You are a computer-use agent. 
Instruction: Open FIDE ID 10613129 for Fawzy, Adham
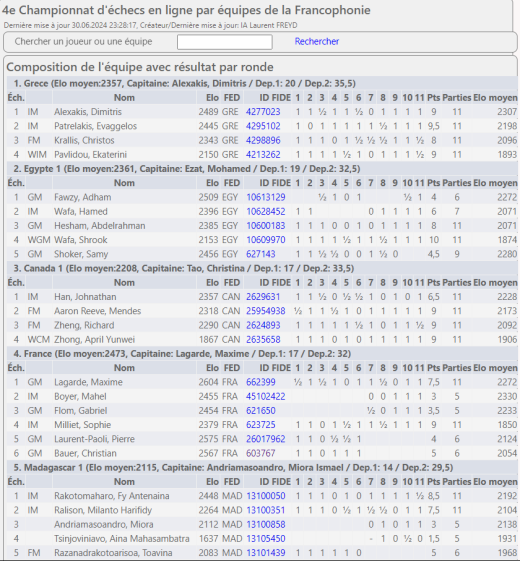[266, 197]
